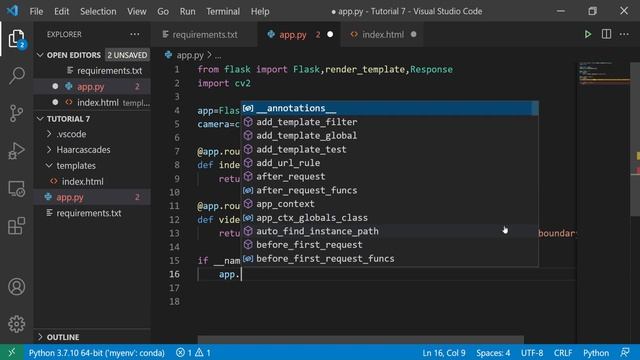Viewport: 640px width, 360px height.
Task: Open the Search view in activity bar
Action: (16, 76)
